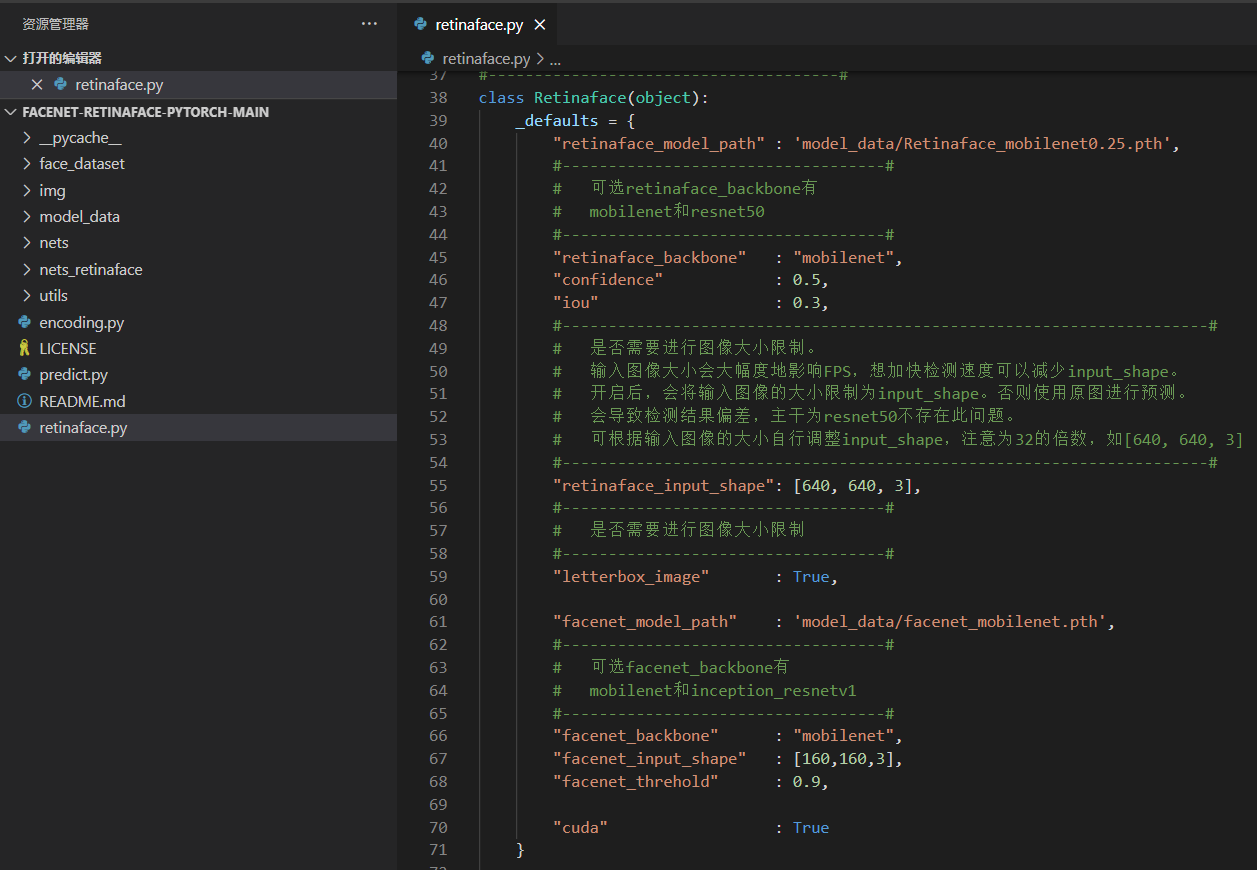Viewport: 1257px width, 870px height.
Task: Click Python icon beside retinaface.py in tree
Action: point(25,428)
